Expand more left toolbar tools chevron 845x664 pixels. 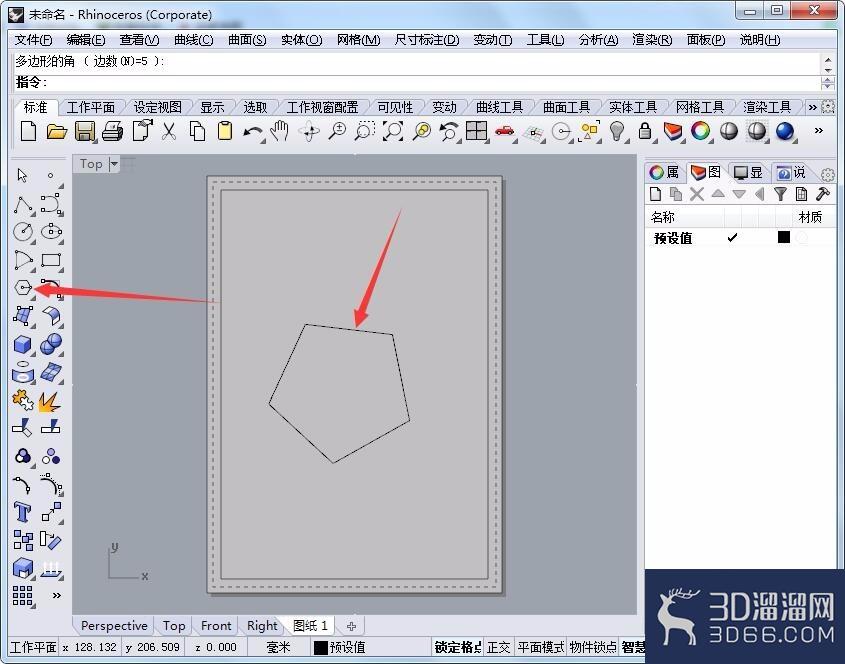56,596
